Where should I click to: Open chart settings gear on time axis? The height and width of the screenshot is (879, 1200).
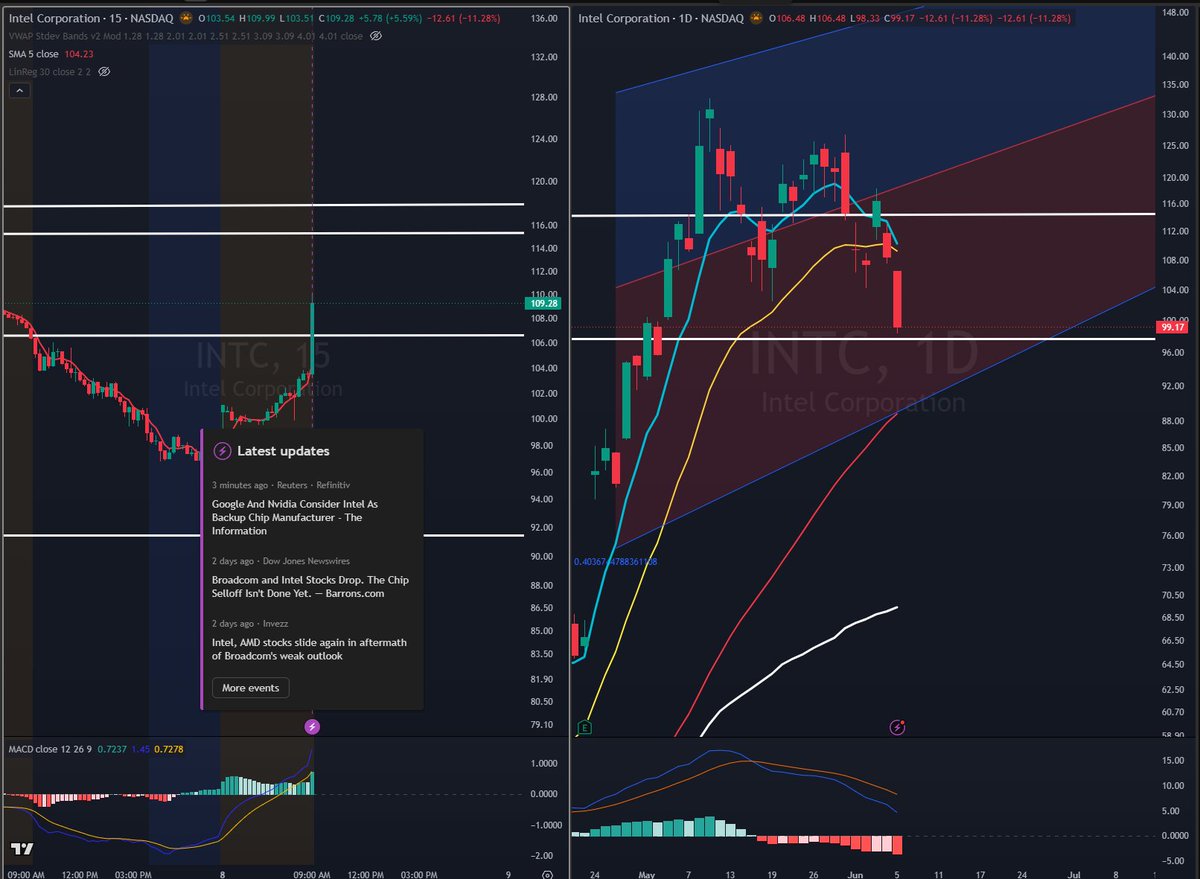point(547,873)
